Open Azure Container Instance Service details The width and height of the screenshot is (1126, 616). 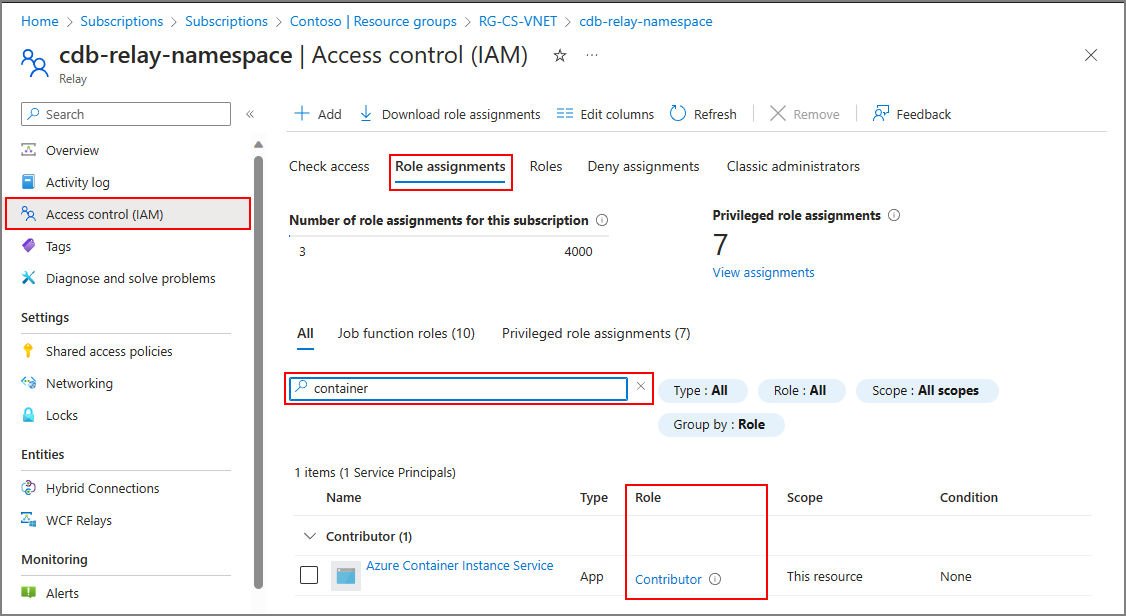[x=459, y=565]
